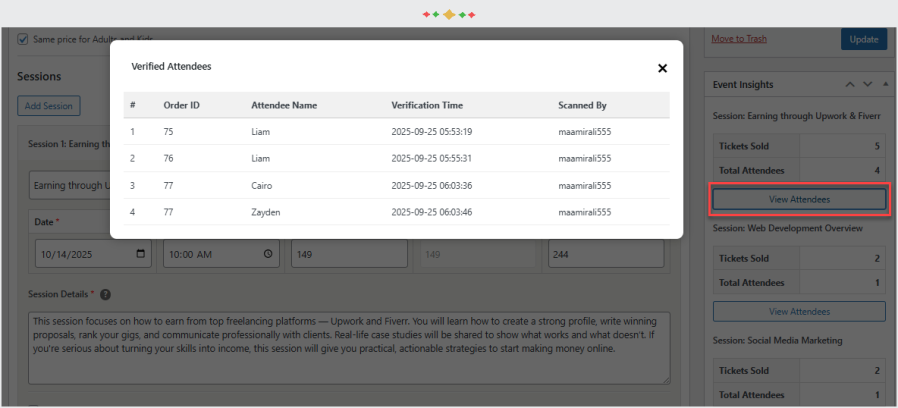
Task: View Attendees for Web Development Overview session
Action: pos(799,312)
